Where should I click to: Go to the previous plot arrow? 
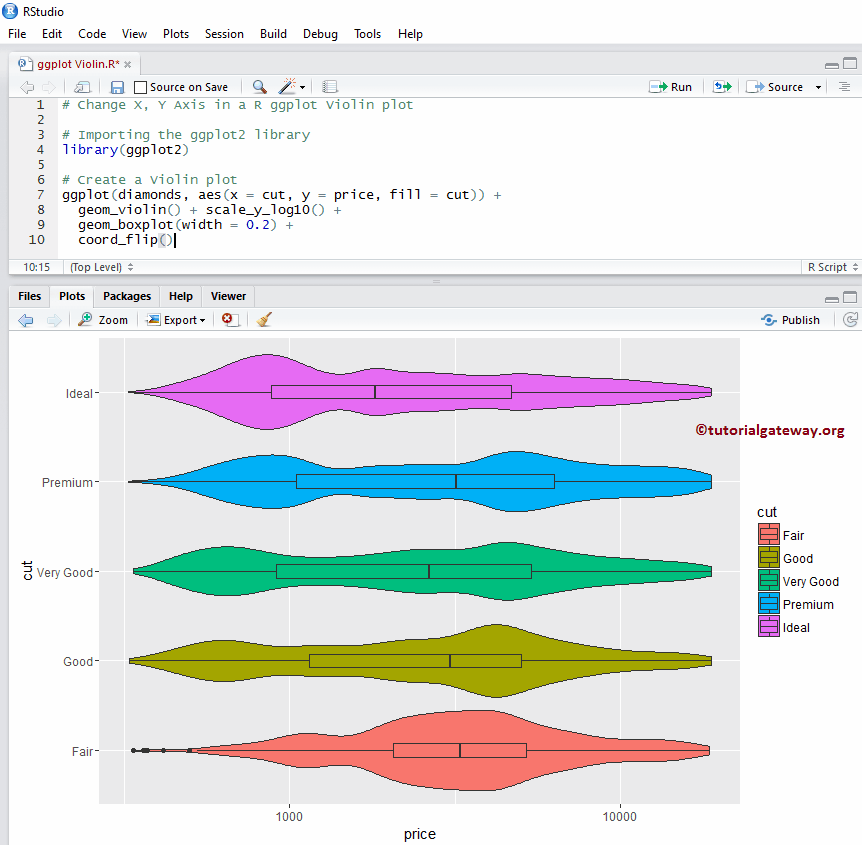[26, 320]
